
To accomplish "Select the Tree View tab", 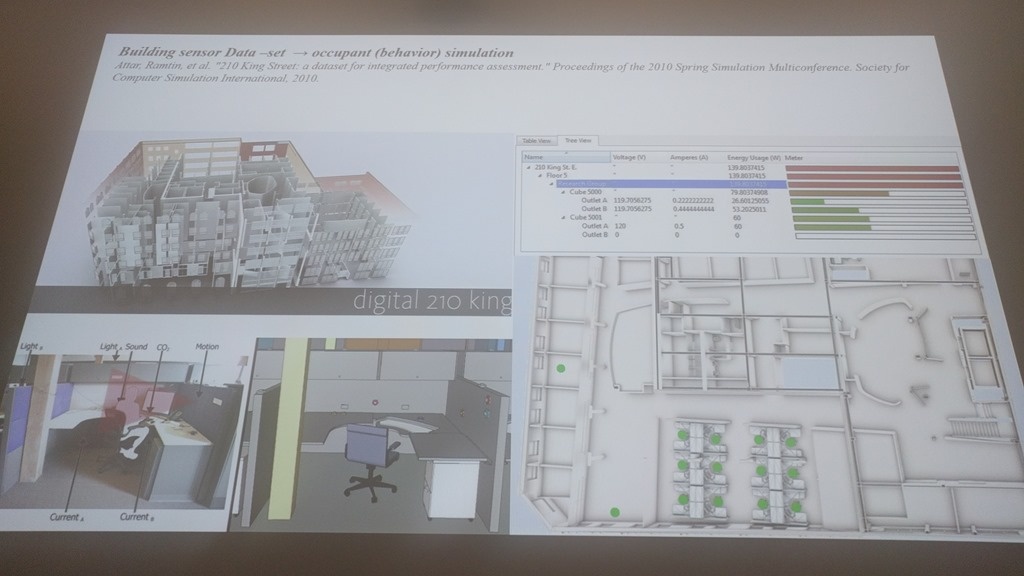I will [x=577, y=142].
